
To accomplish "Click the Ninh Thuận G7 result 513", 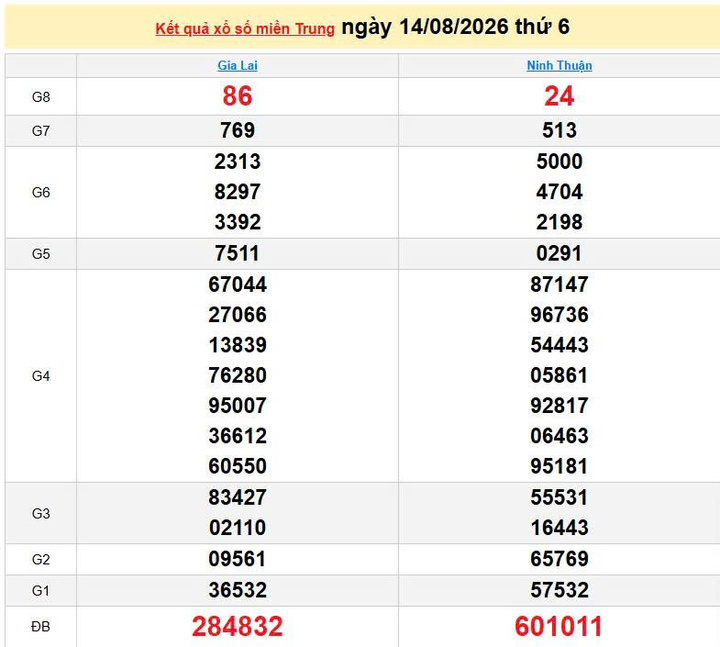I will click(x=559, y=130).
